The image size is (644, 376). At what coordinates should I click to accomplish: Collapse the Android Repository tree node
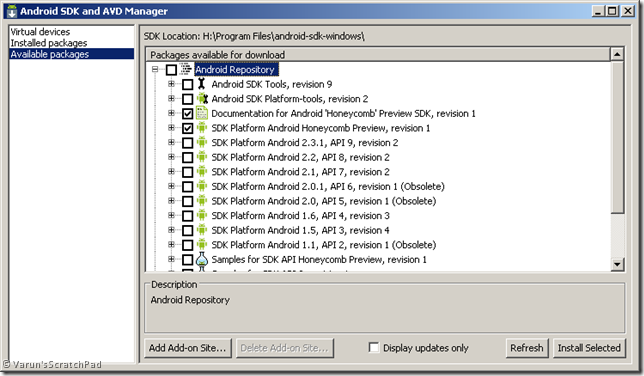click(x=155, y=69)
